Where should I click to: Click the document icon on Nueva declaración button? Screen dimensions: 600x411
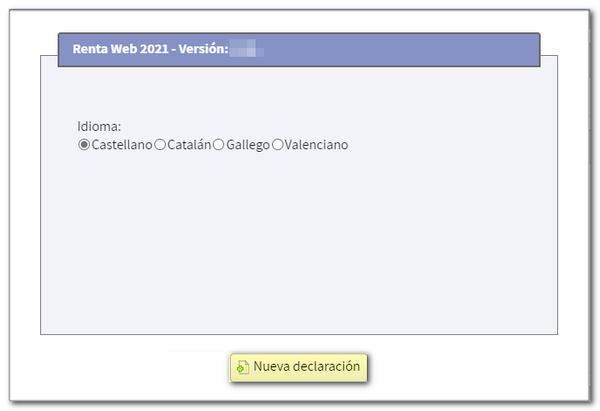(x=242, y=367)
